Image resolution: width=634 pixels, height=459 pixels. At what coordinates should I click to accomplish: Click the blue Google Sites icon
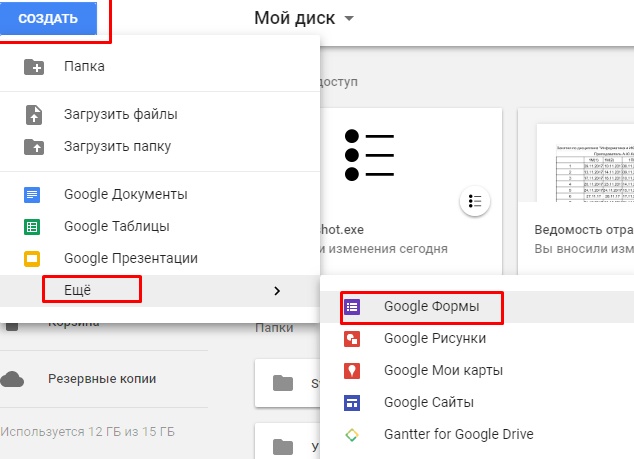click(352, 403)
